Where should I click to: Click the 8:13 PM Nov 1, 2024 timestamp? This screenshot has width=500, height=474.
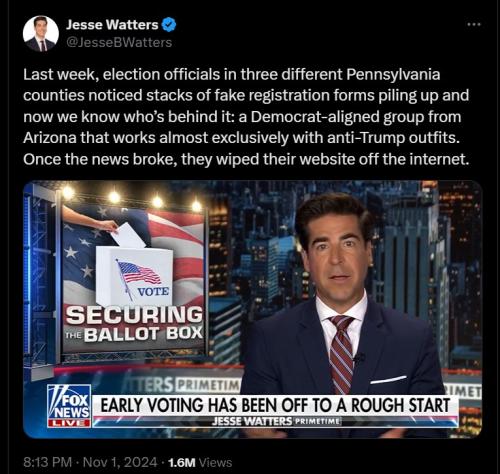pos(90,462)
